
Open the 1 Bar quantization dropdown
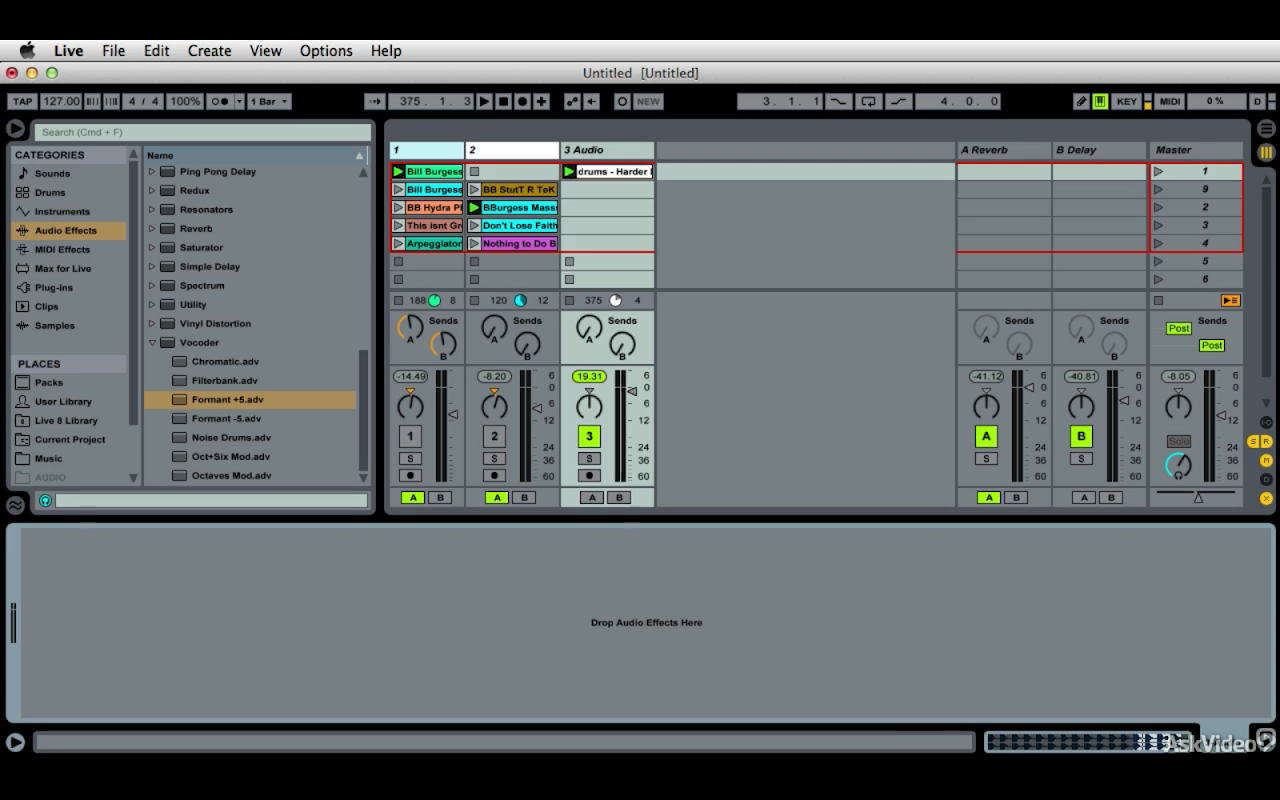pos(269,101)
